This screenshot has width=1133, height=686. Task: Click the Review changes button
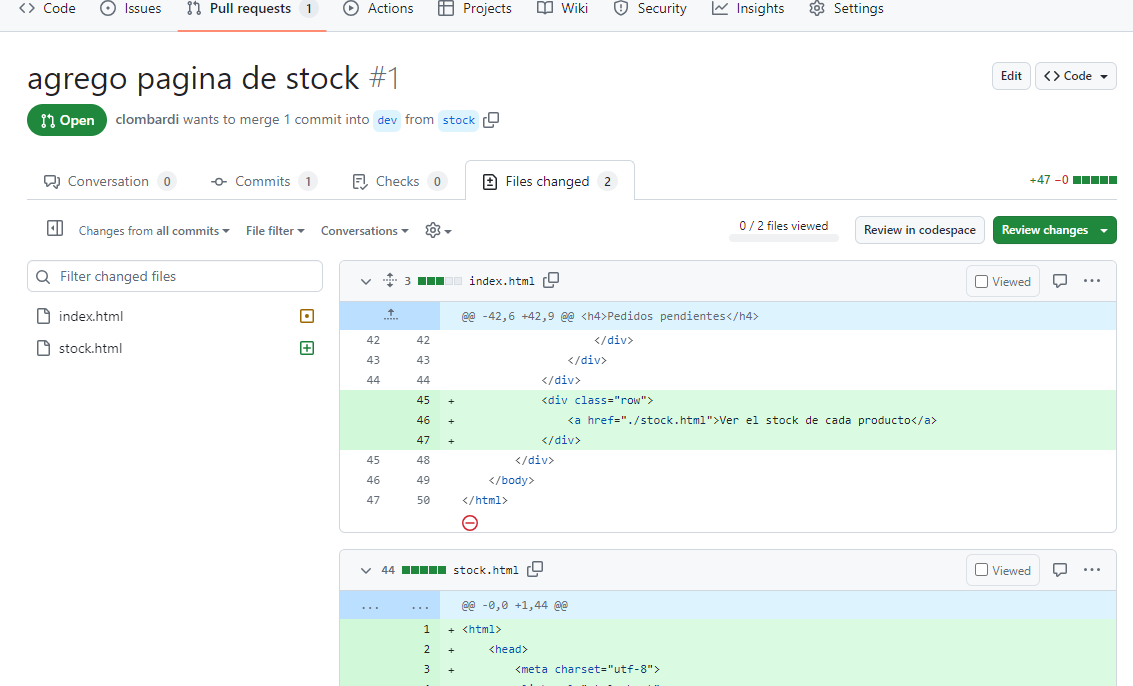click(1045, 230)
